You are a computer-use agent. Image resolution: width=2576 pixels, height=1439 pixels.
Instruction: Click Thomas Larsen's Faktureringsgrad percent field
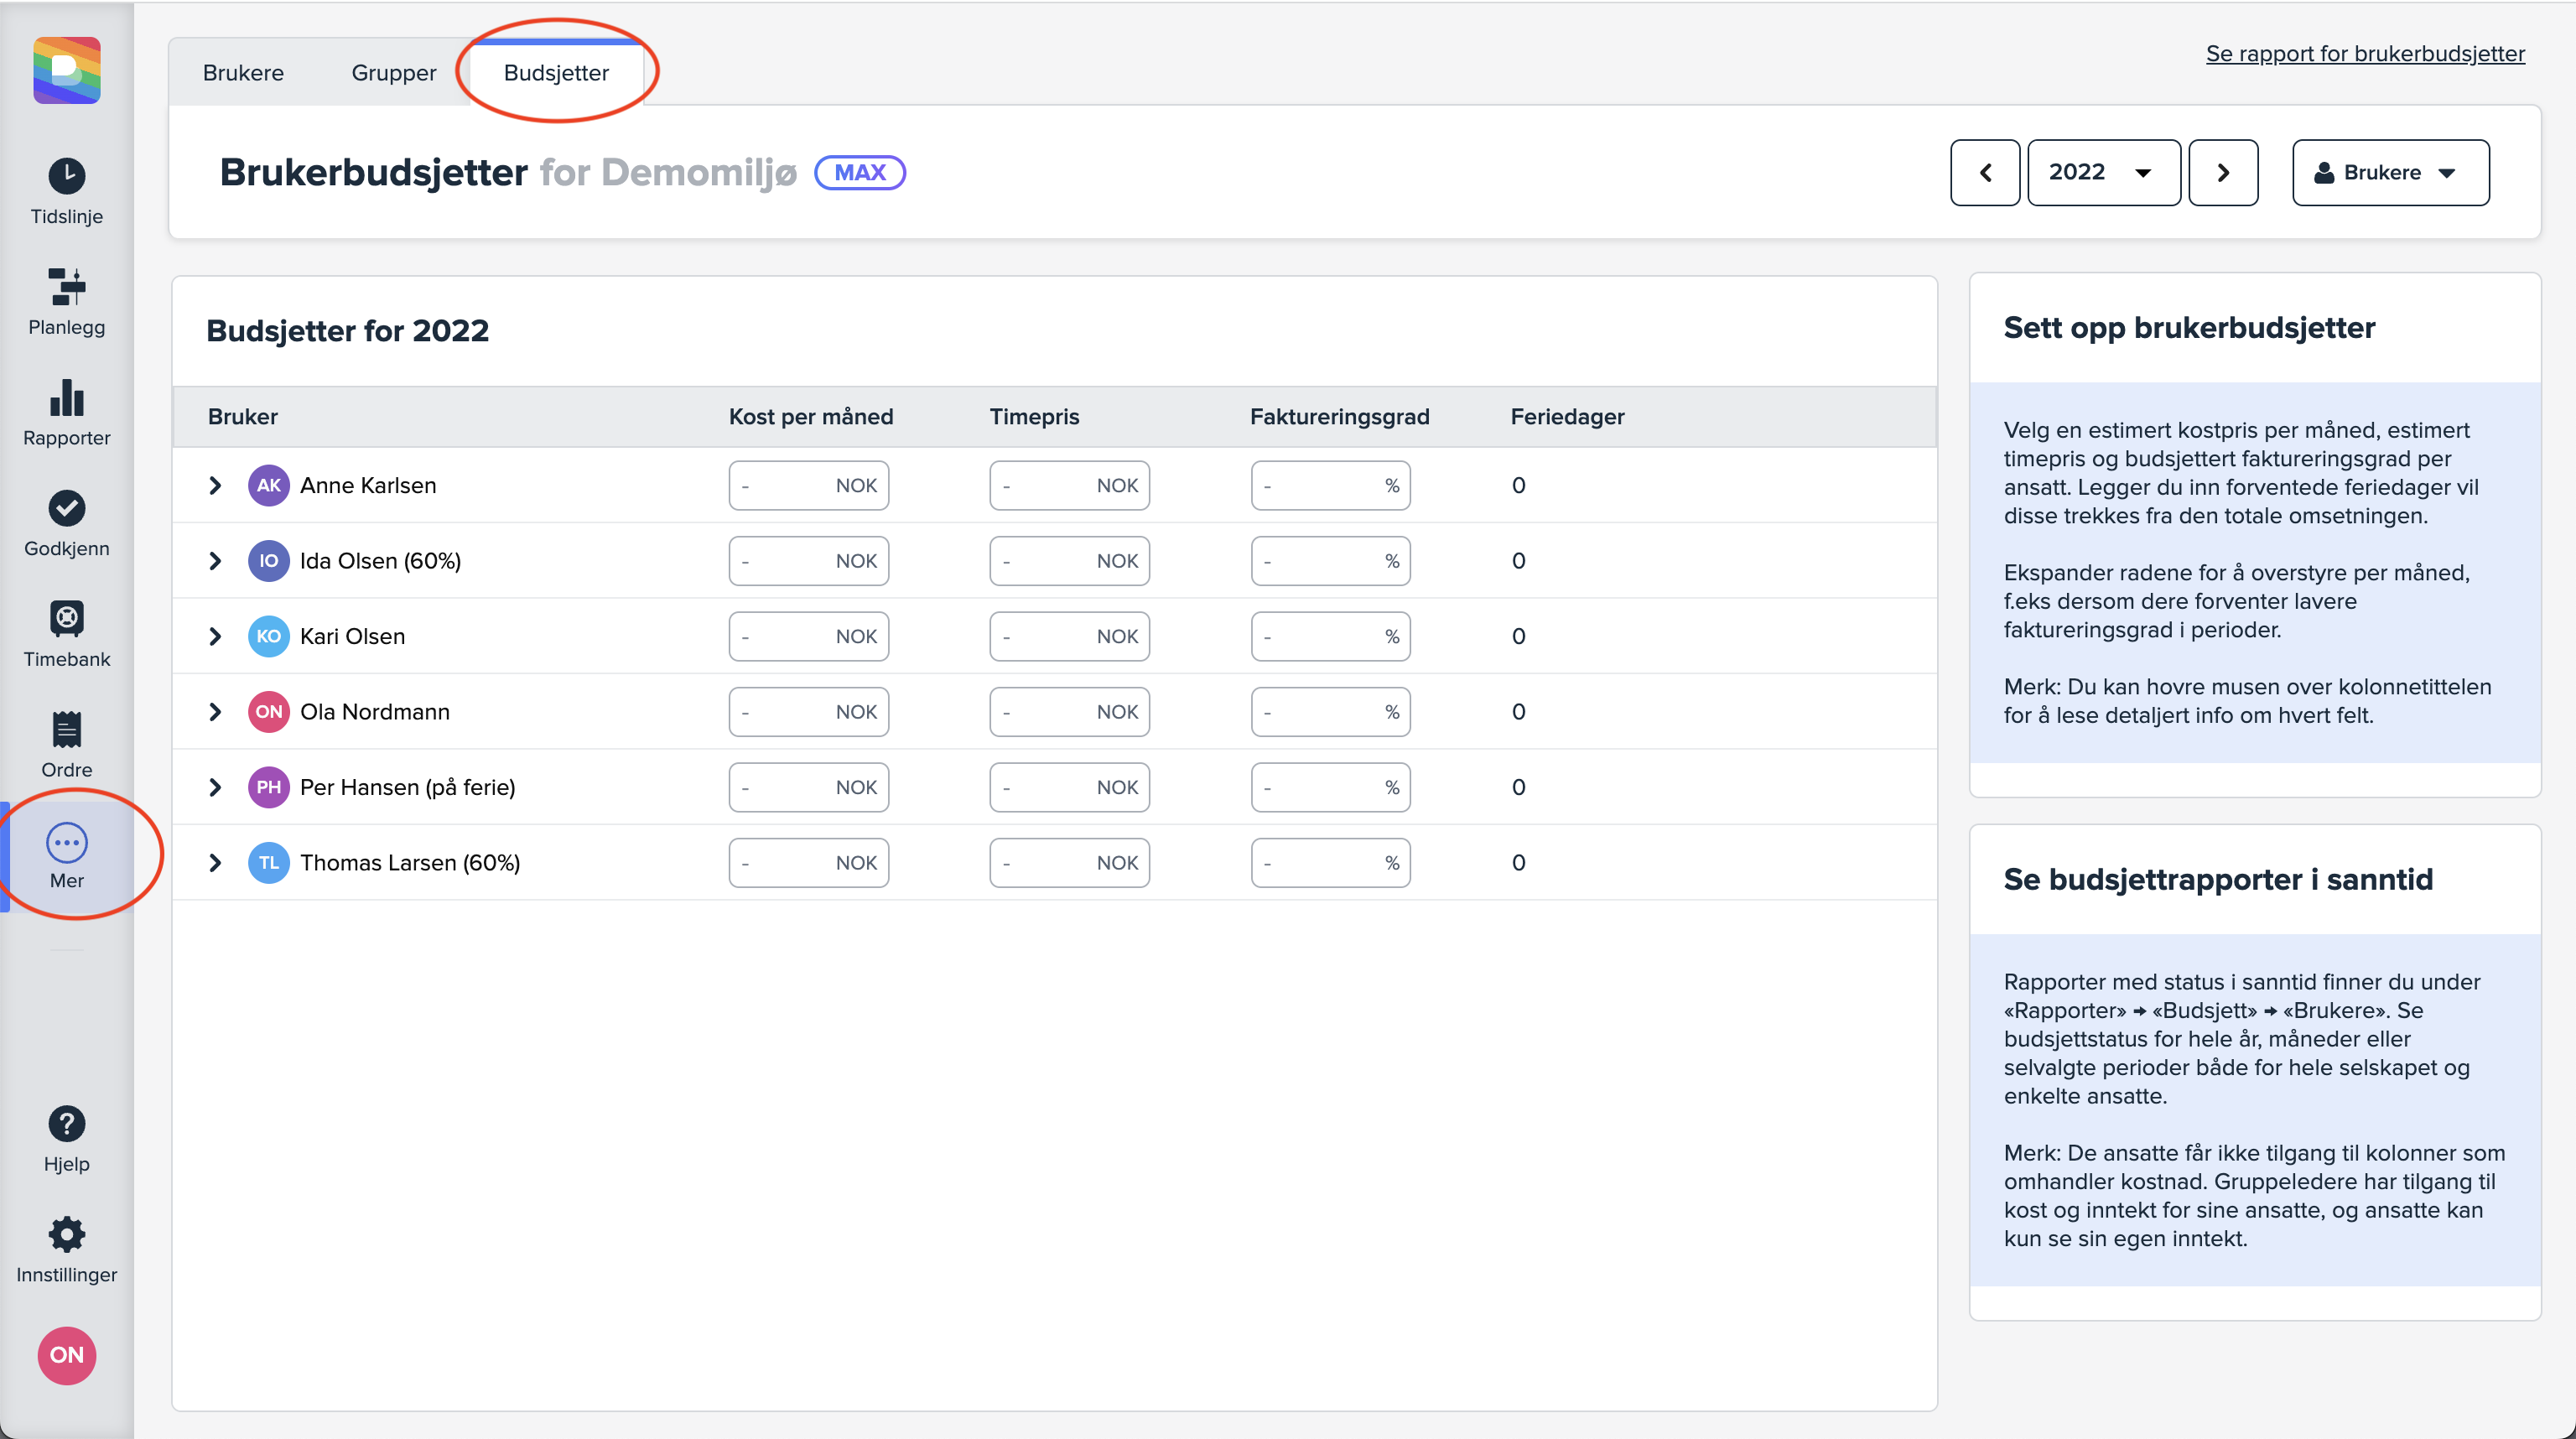pos(1318,863)
